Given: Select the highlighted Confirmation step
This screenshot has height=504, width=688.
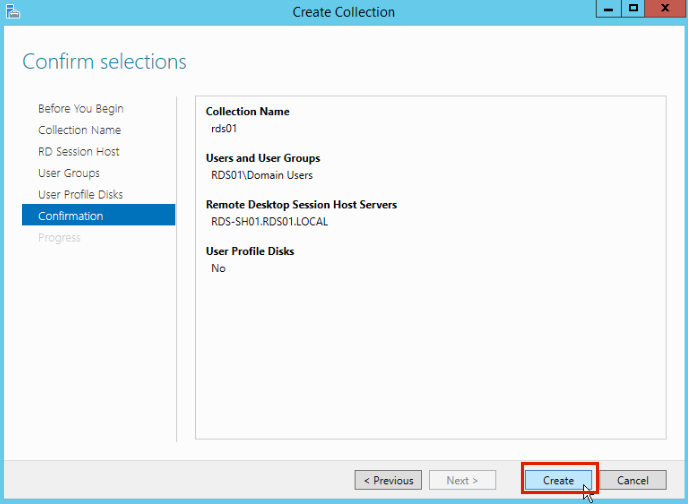Looking at the screenshot, I should [x=70, y=216].
